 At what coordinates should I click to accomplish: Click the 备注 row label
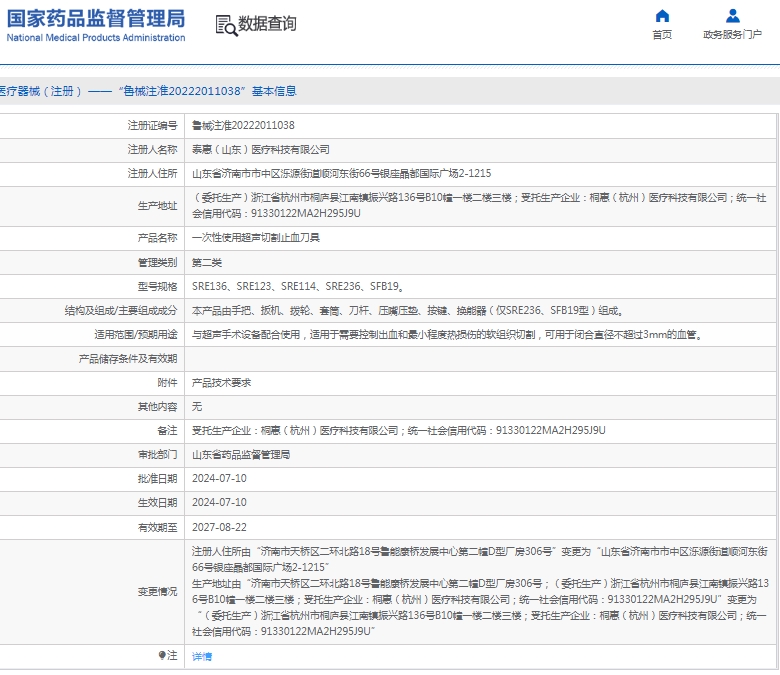[167, 431]
